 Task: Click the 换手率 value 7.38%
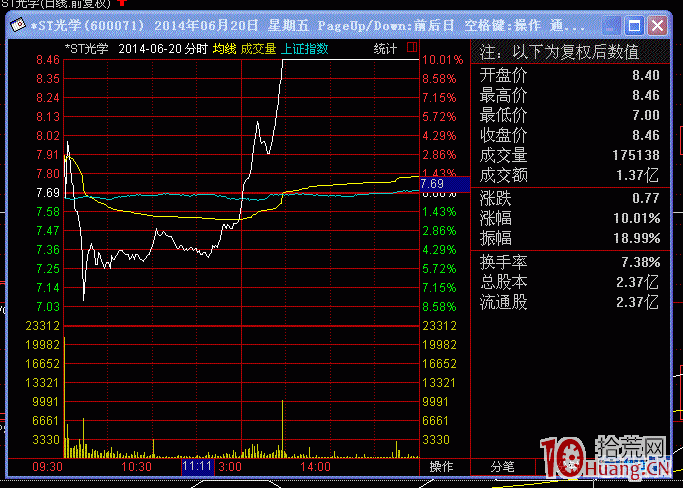[x=641, y=262]
